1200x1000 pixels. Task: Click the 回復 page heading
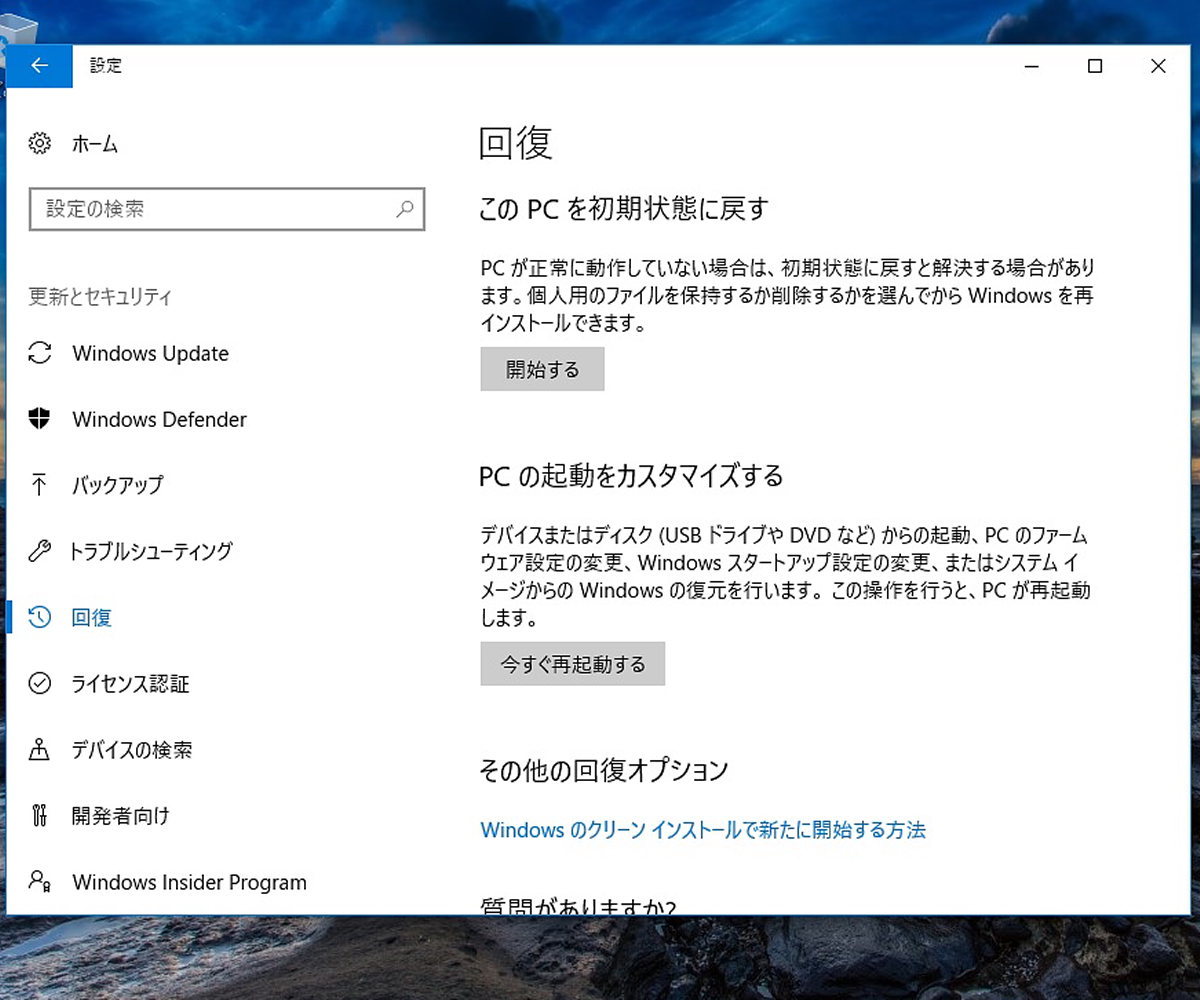(x=516, y=143)
